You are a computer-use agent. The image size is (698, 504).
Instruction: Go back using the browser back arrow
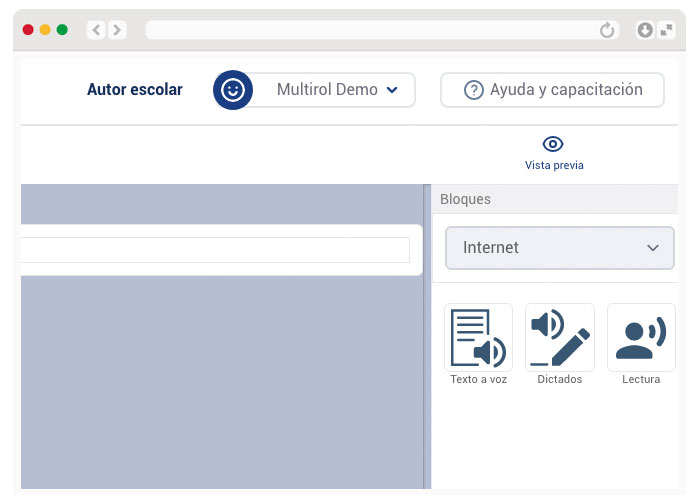click(x=96, y=30)
